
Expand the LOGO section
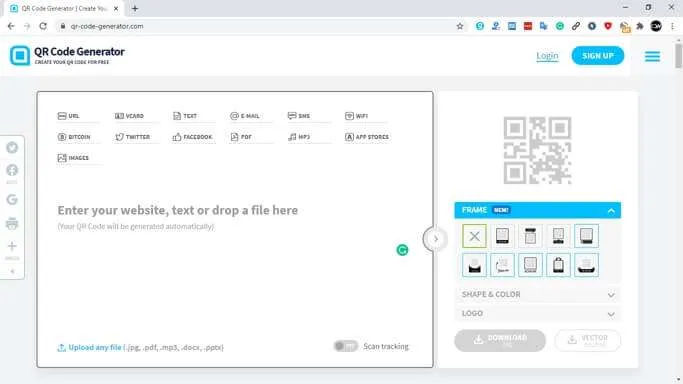click(538, 313)
